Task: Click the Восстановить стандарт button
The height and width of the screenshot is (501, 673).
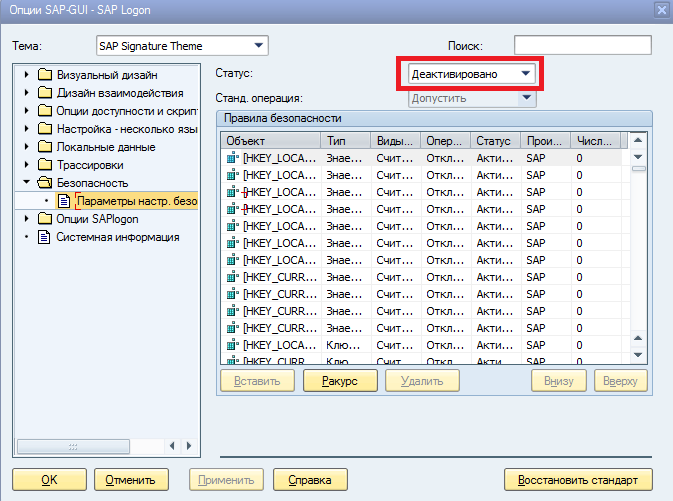Action: [579, 479]
